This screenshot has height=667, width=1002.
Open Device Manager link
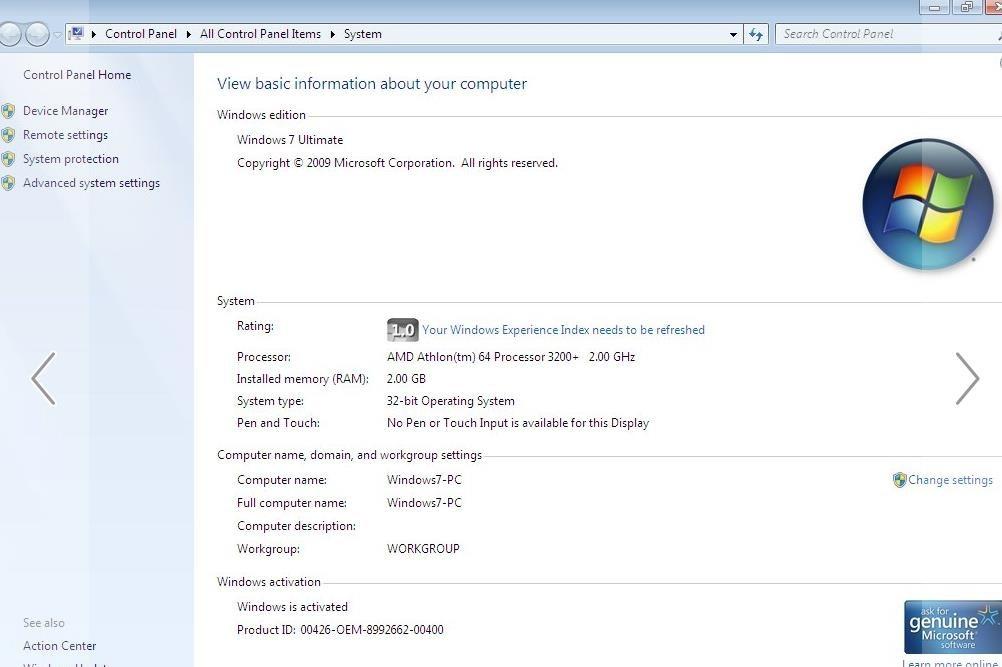point(65,111)
